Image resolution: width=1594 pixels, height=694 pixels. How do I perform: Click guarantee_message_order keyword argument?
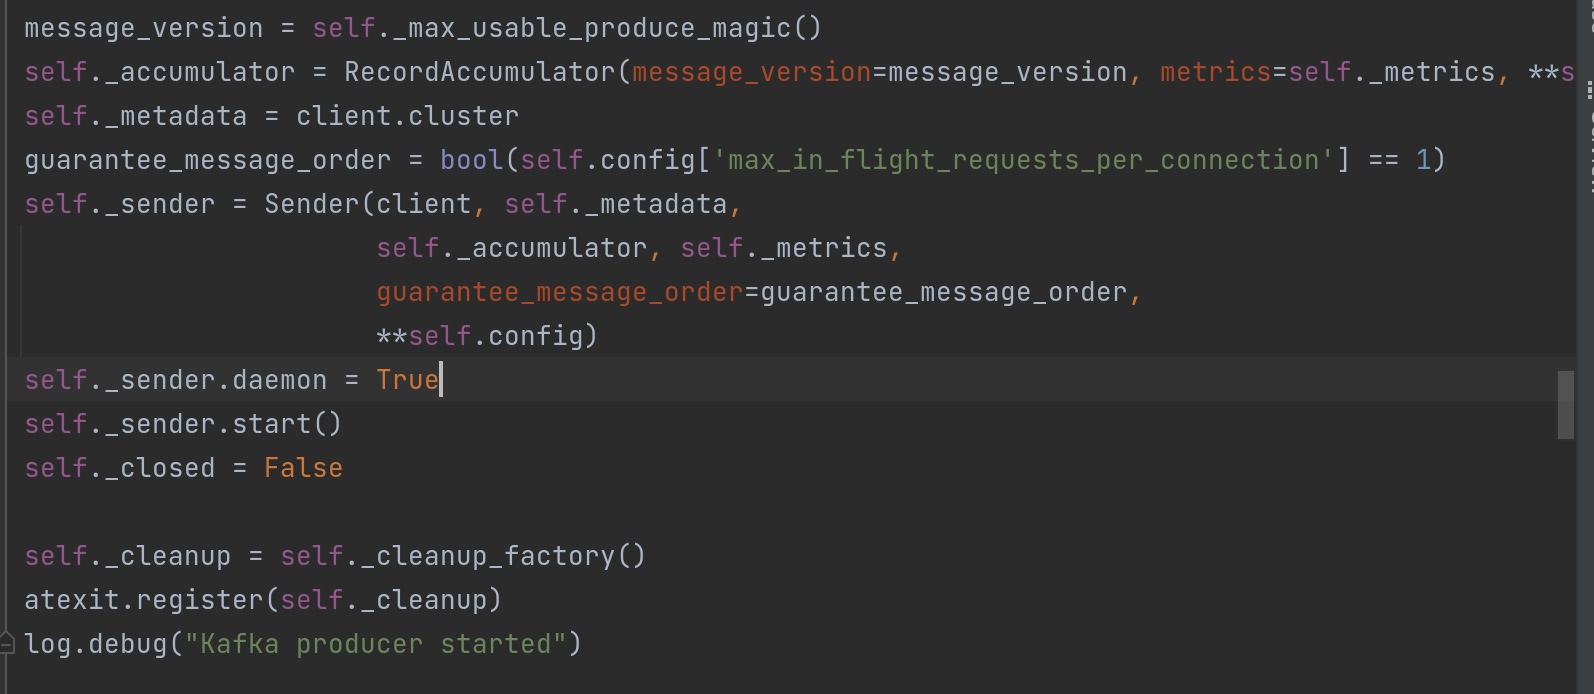pyautogui.click(x=560, y=292)
